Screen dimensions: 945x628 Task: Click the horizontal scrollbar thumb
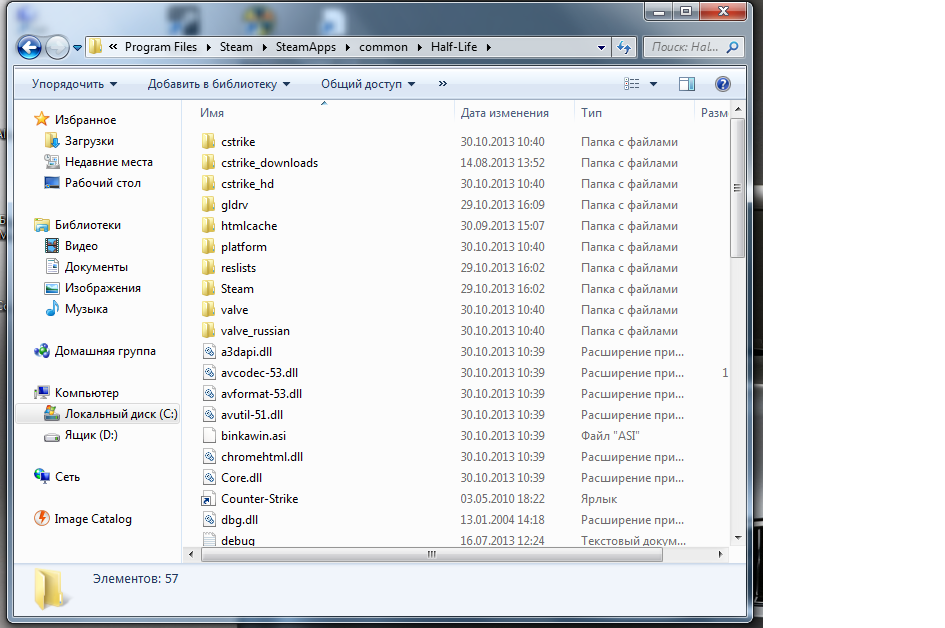click(x=432, y=554)
